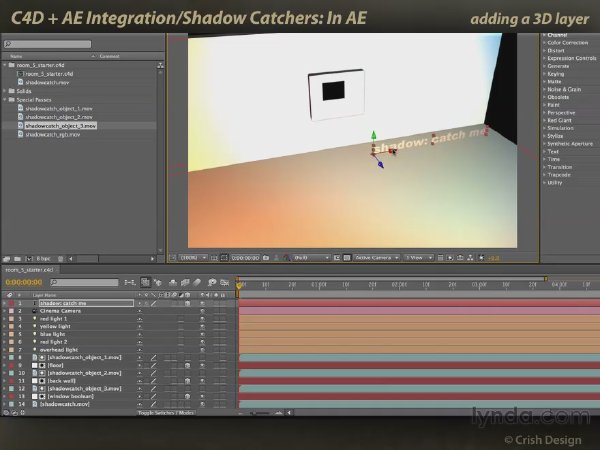Screen dimensions: 600x450
Task: Click the Toggle Switches / Modes button
Action: pyautogui.click(x=166, y=413)
